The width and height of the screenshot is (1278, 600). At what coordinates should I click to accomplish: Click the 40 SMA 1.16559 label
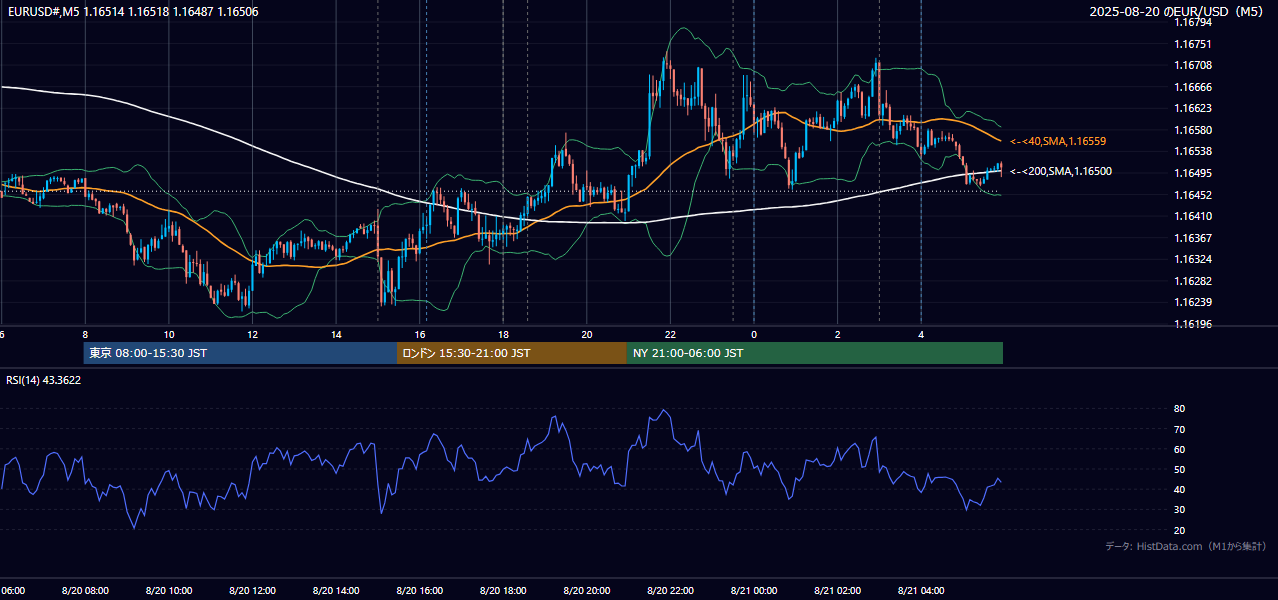coord(1058,141)
